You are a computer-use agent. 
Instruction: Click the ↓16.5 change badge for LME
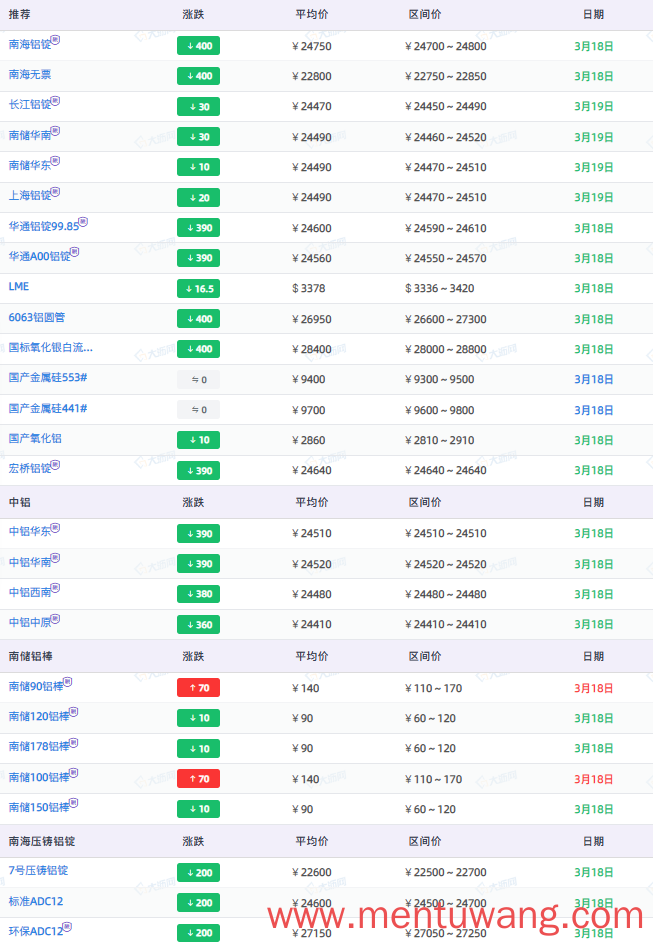[x=199, y=288]
